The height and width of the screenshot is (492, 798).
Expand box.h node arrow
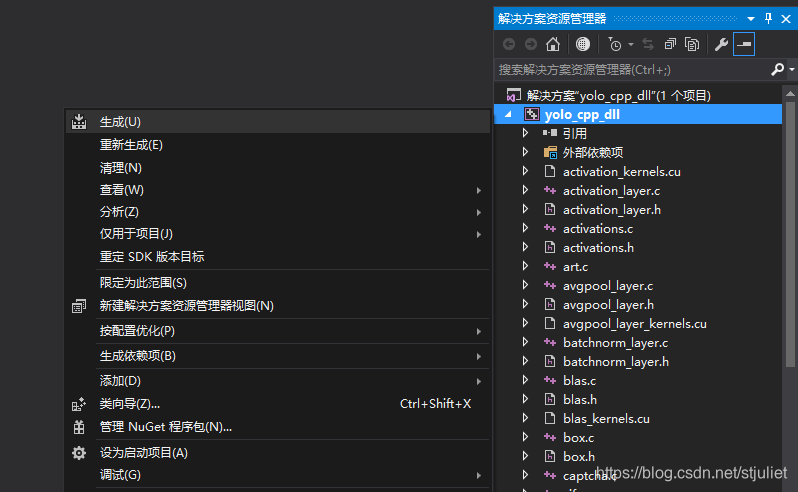525,456
